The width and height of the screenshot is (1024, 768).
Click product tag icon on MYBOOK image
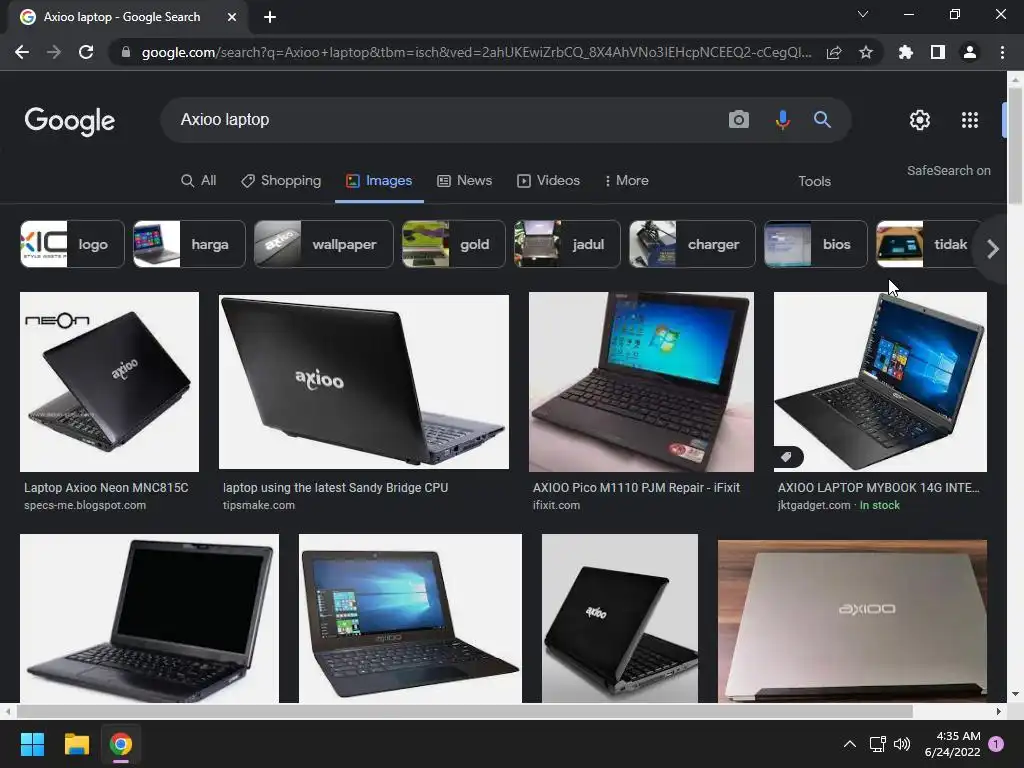[788, 457]
